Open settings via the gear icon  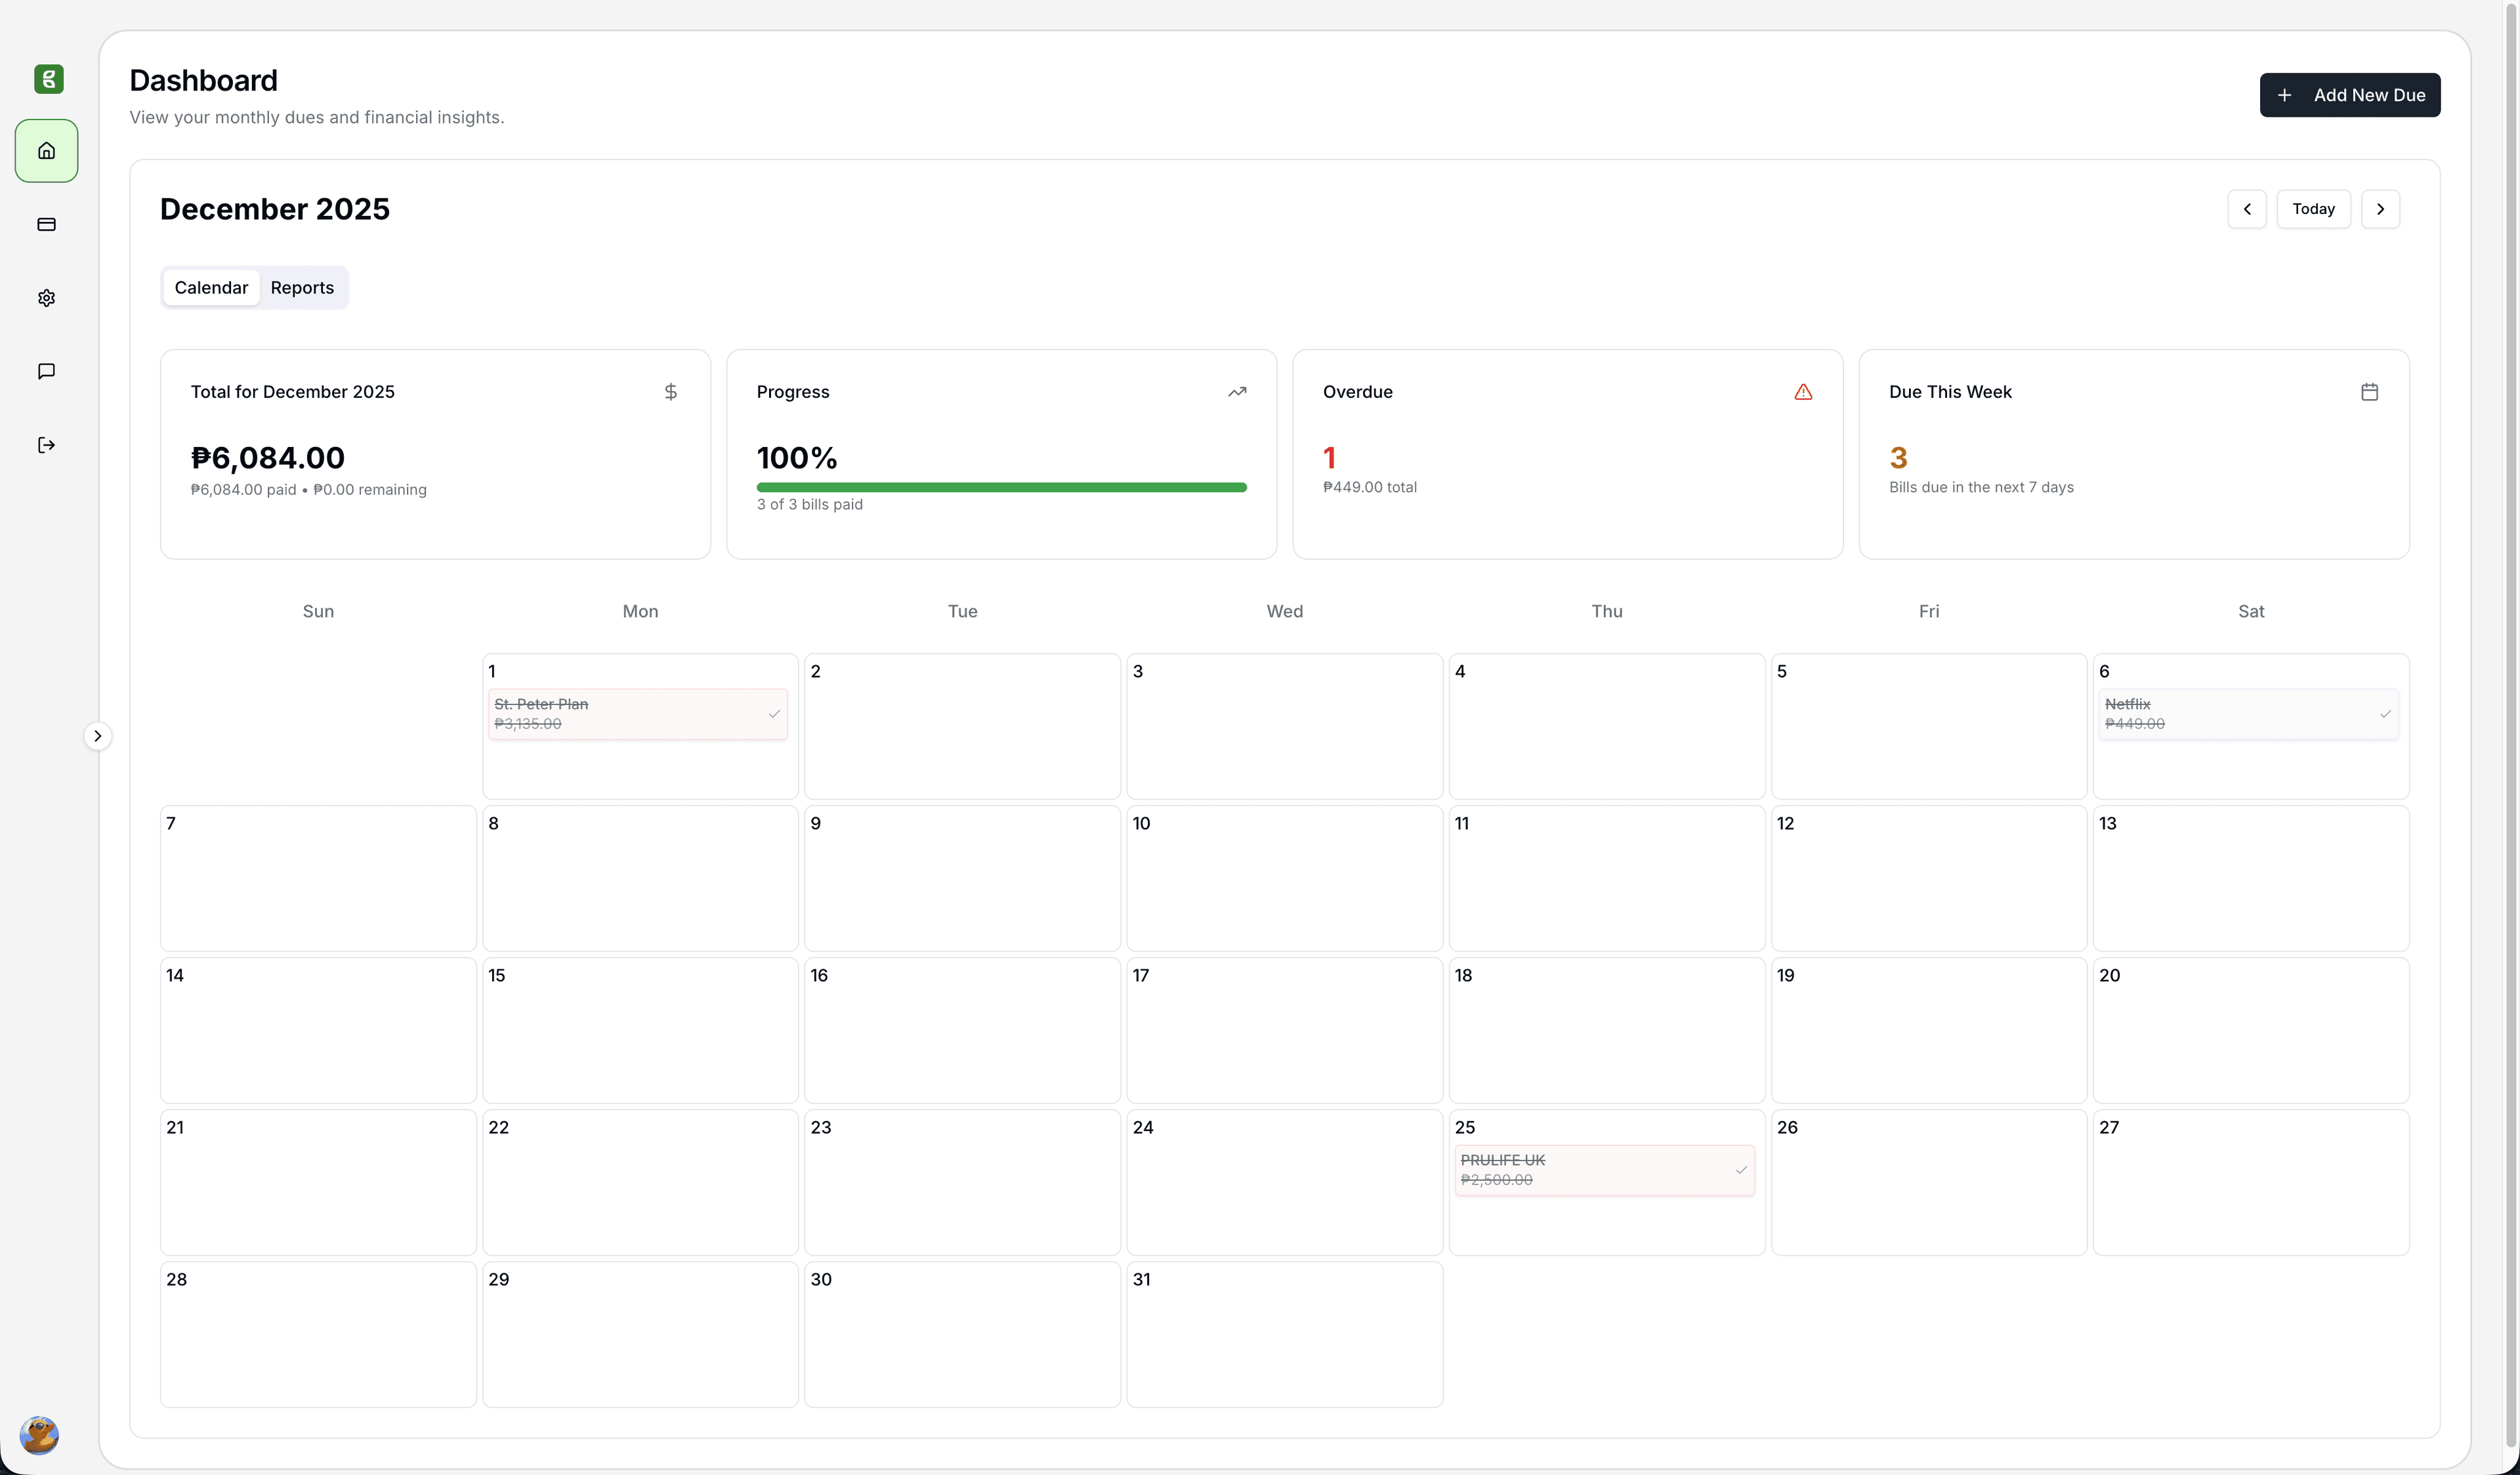46,298
